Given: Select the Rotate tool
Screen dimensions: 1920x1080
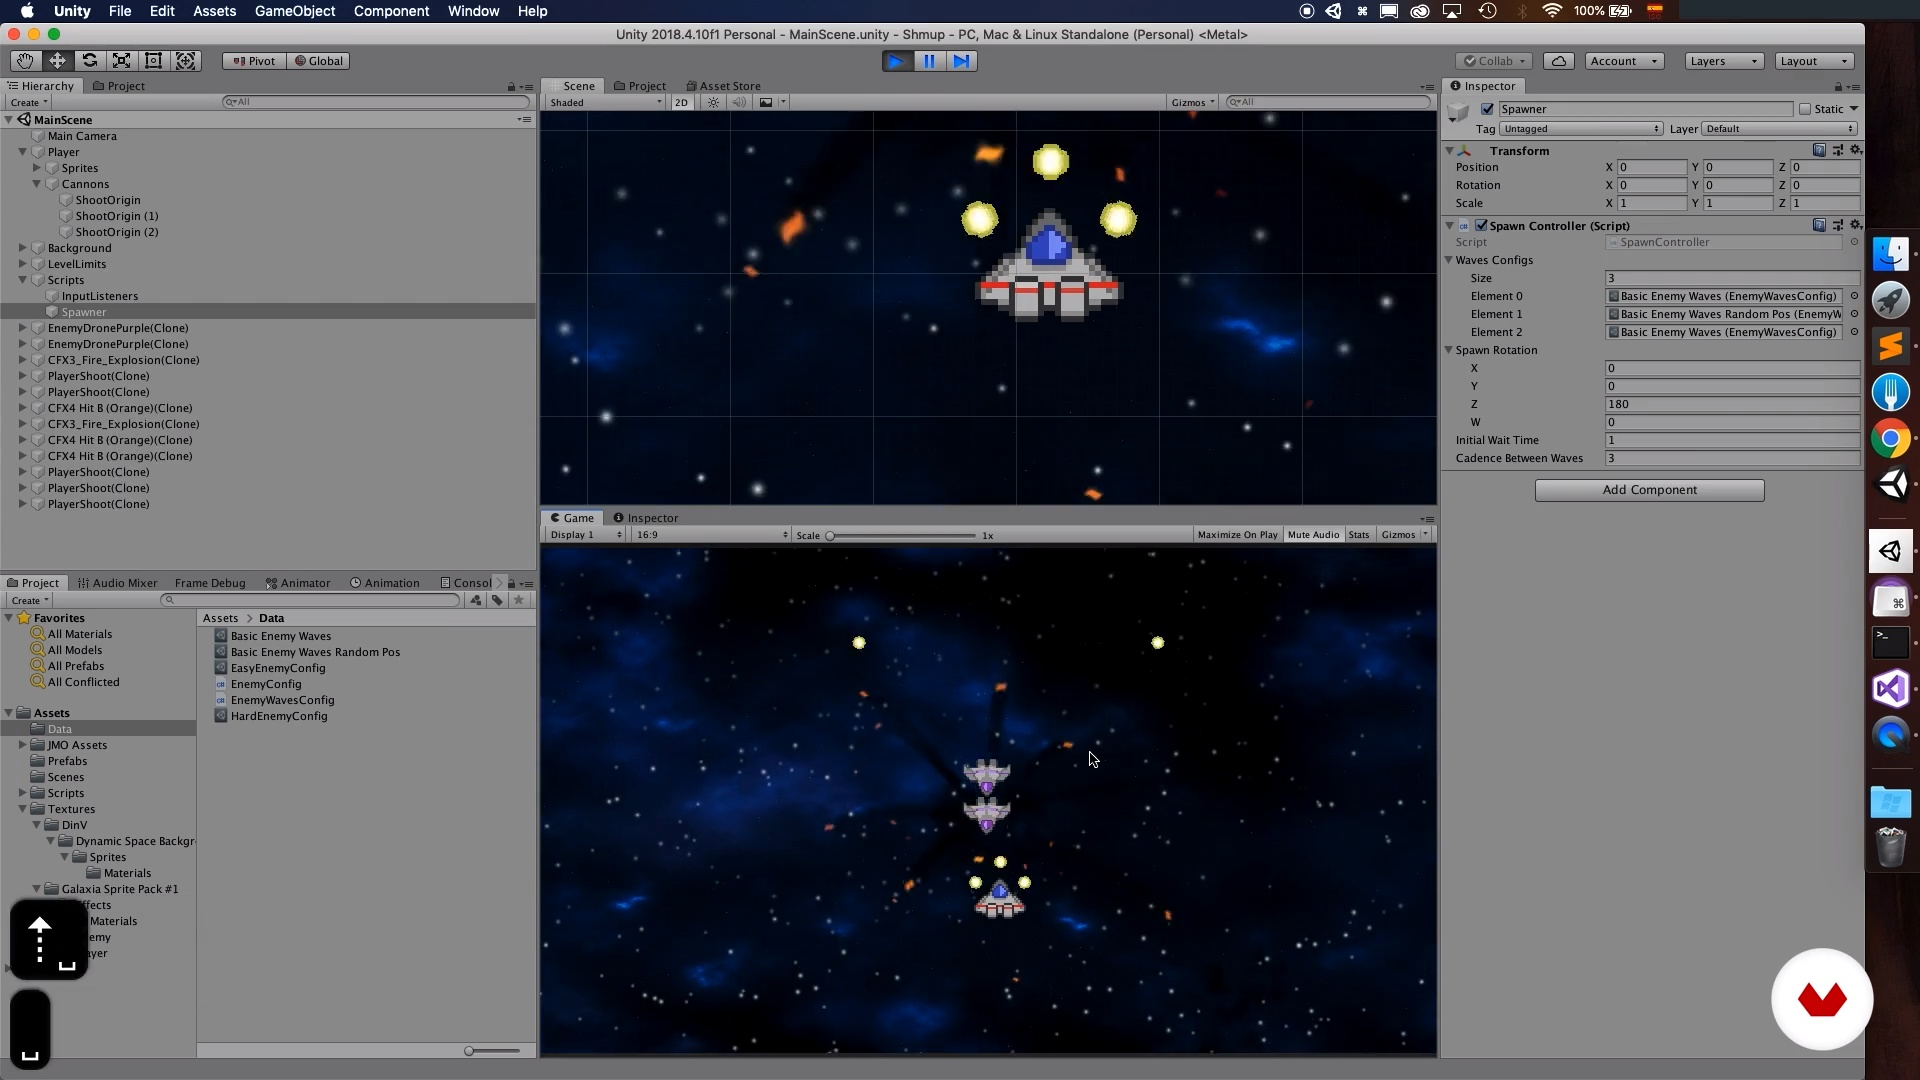Looking at the screenshot, I should pyautogui.click(x=89, y=61).
